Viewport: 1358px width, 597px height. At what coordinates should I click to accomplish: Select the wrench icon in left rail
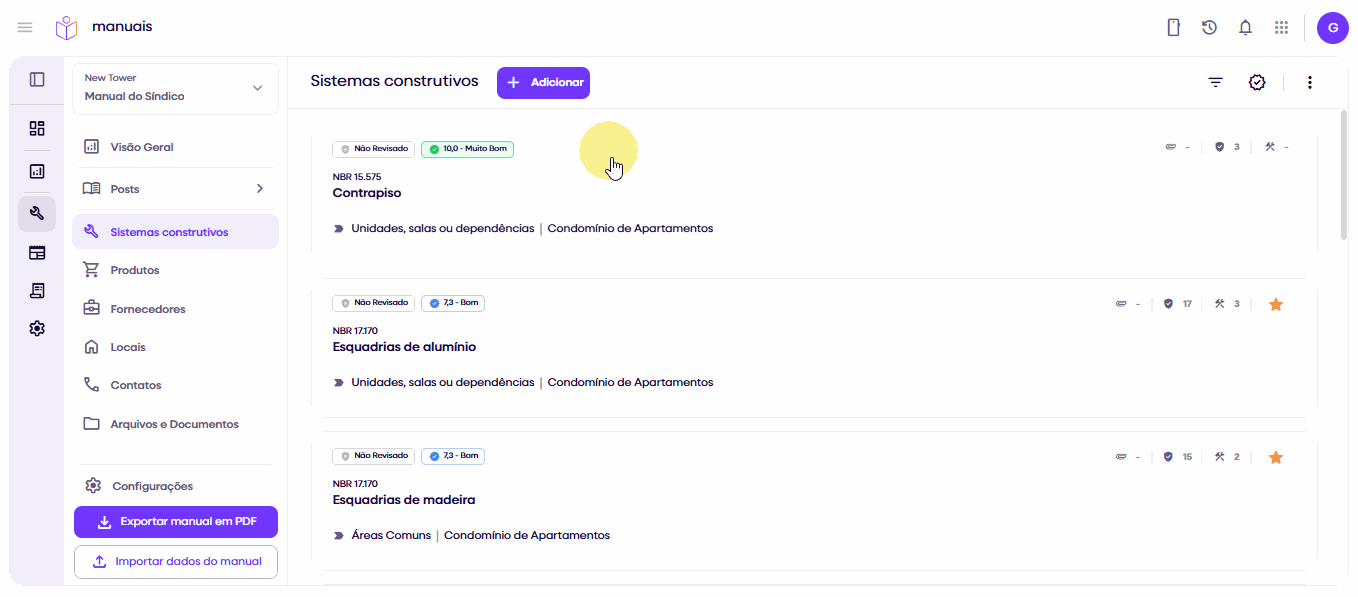[37, 214]
